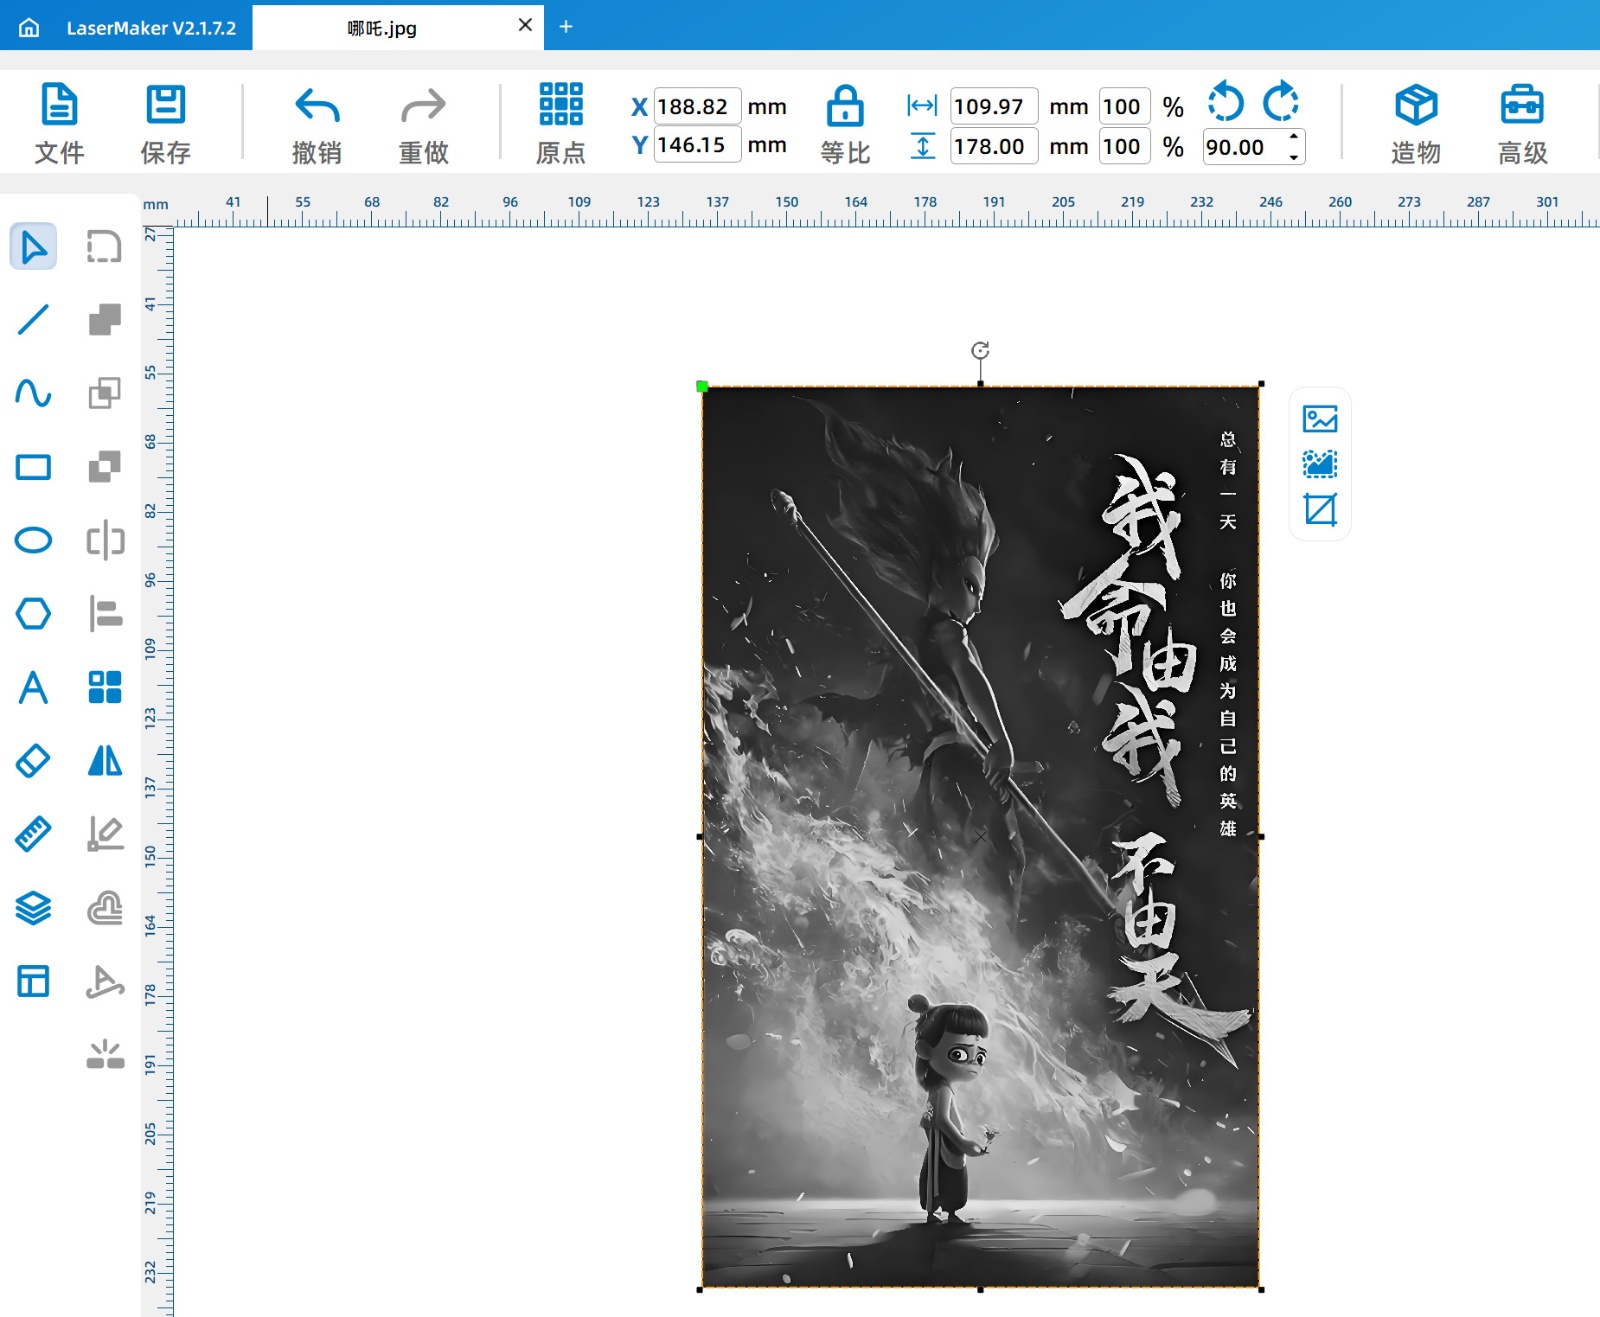
Task: Click the hanger-shaped tool icon
Action: pos(104,981)
